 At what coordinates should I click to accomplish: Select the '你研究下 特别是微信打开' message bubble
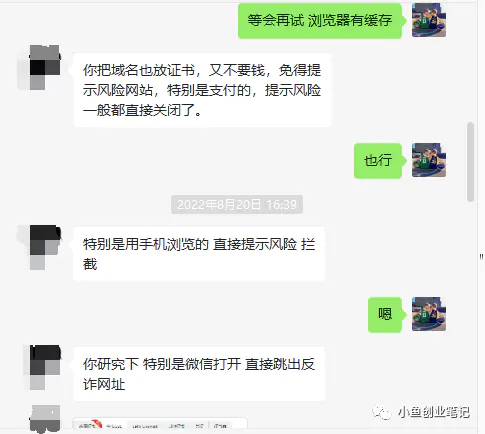(x=199, y=374)
